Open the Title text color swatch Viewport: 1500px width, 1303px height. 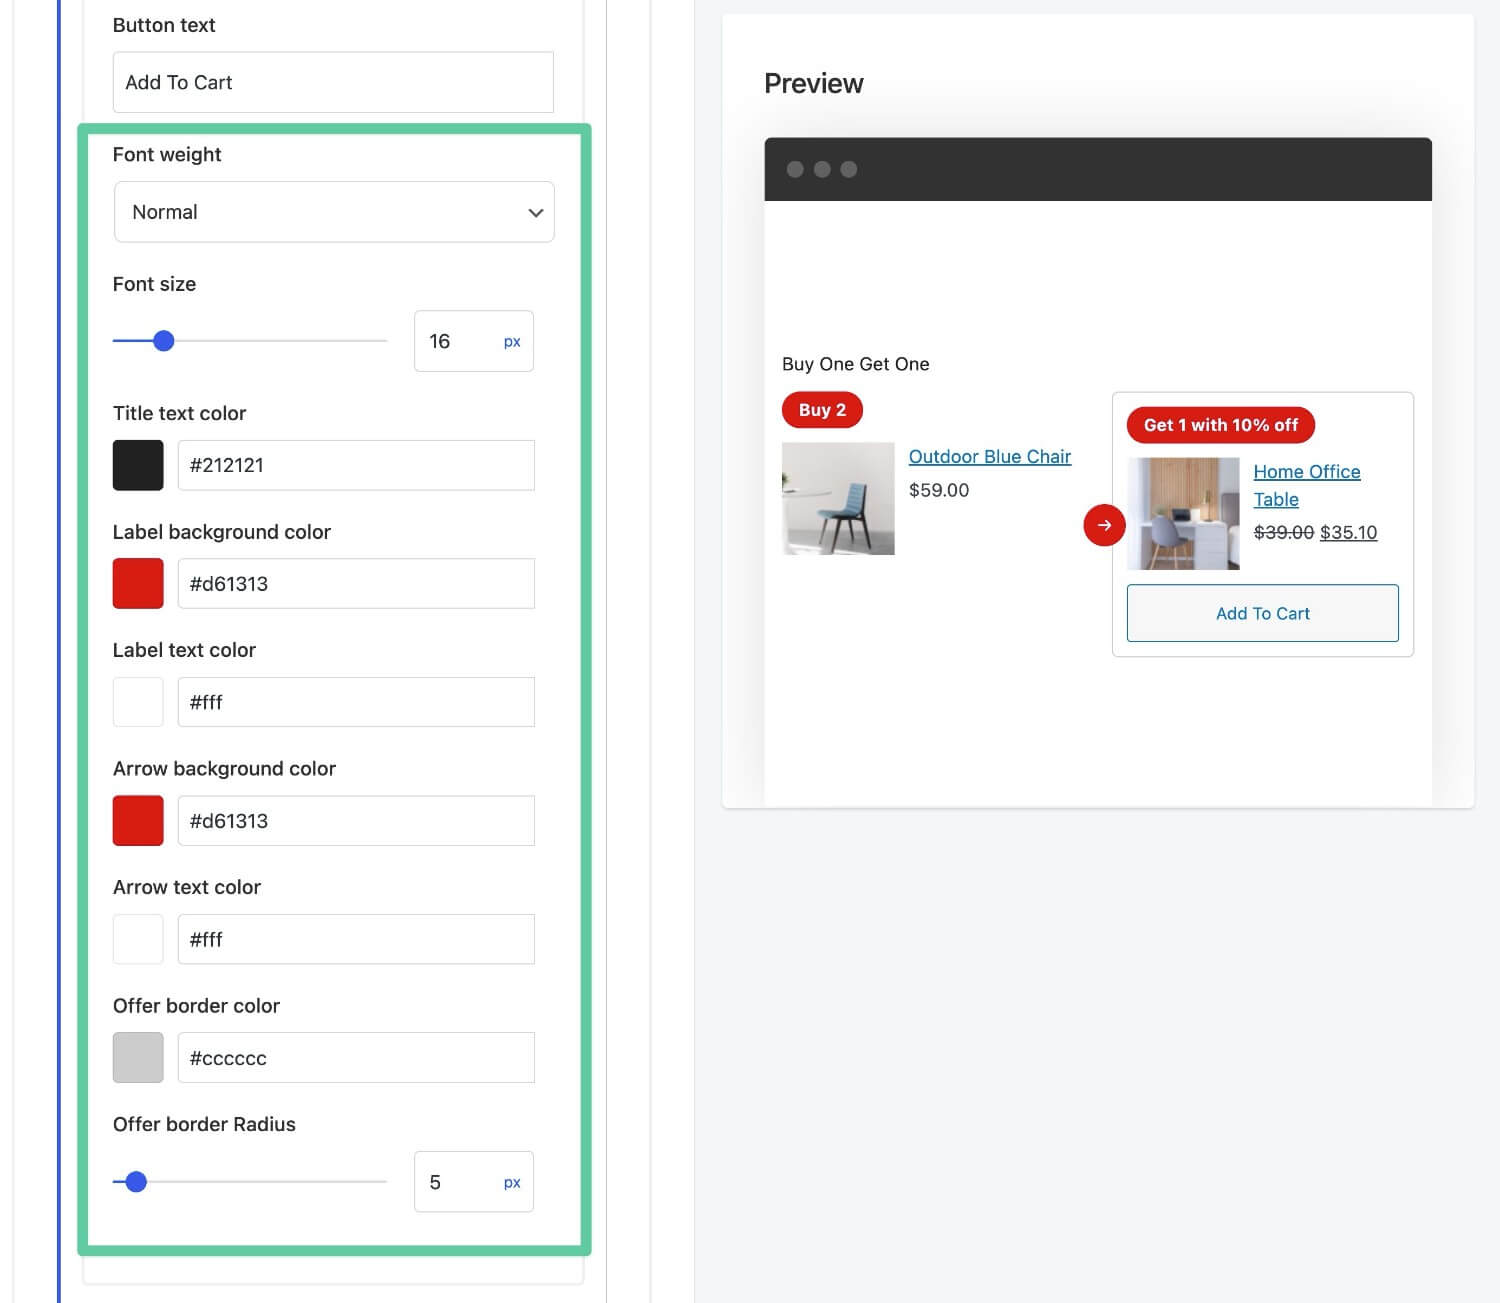[138, 465]
